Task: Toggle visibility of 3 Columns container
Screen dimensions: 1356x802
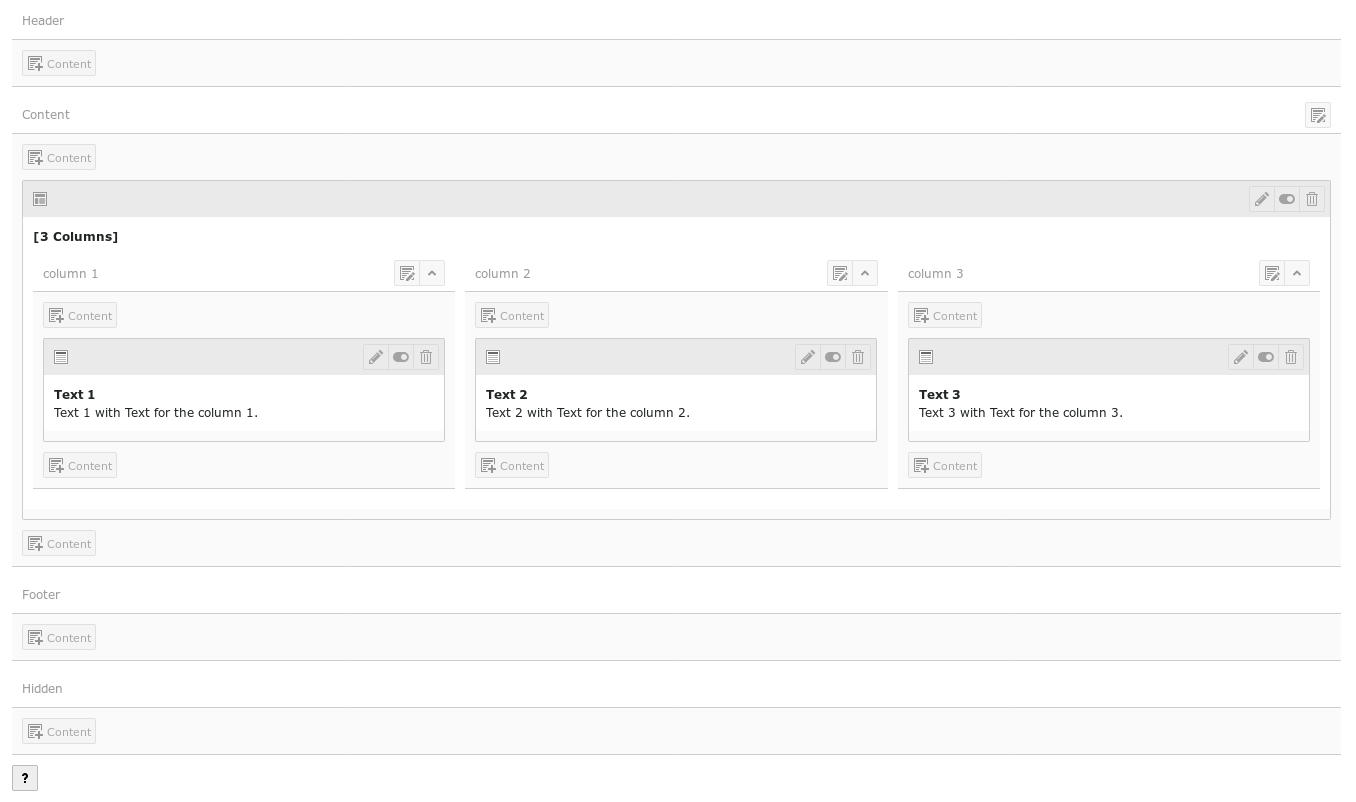Action: pos(1287,199)
